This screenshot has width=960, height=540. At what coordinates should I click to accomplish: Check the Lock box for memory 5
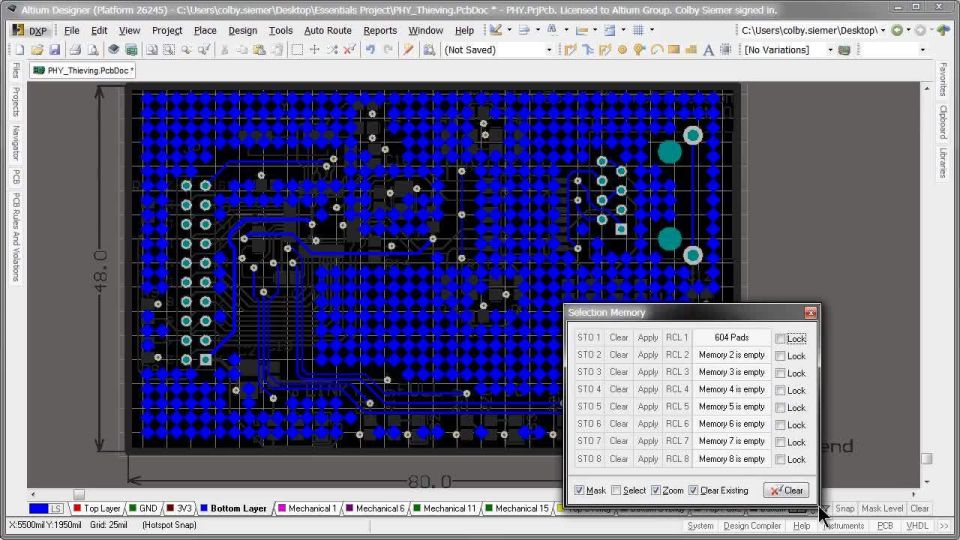click(780, 407)
